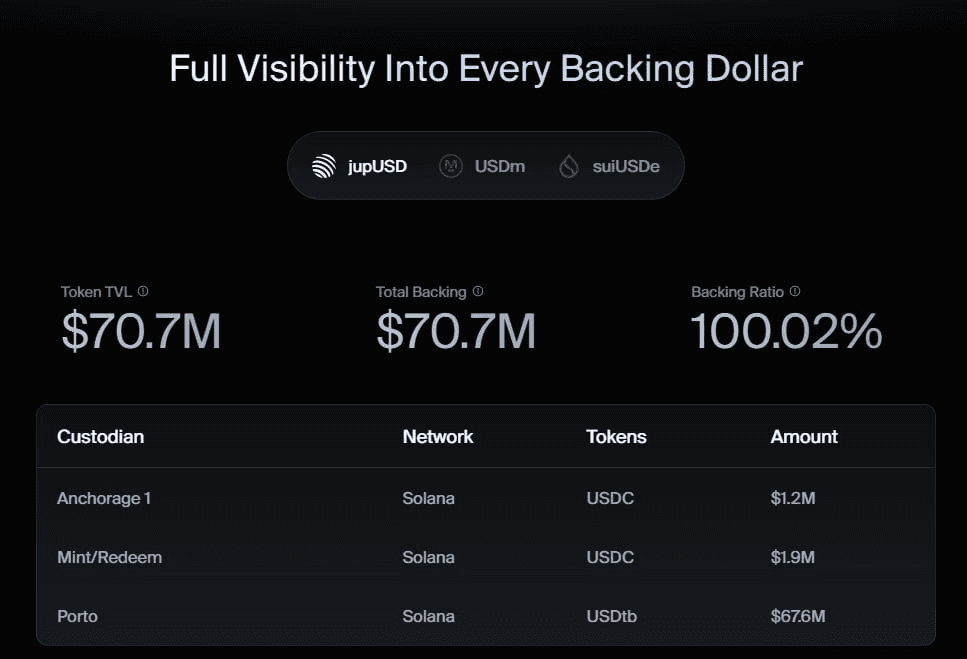The image size is (967, 659).
Task: Click the Amount column header
Action: [x=804, y=437]
